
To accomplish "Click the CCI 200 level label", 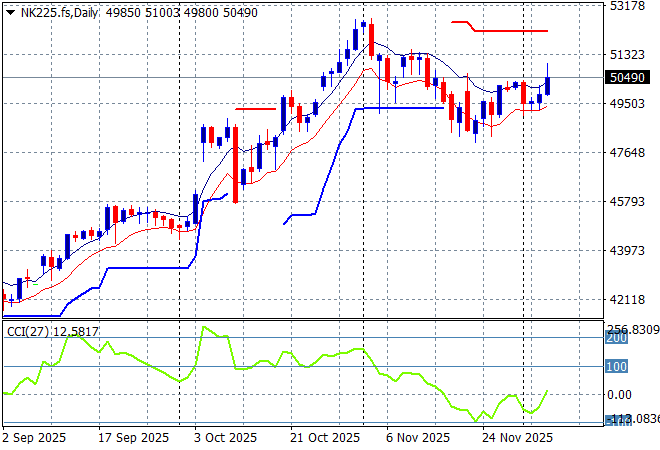I will click(616, 339).
